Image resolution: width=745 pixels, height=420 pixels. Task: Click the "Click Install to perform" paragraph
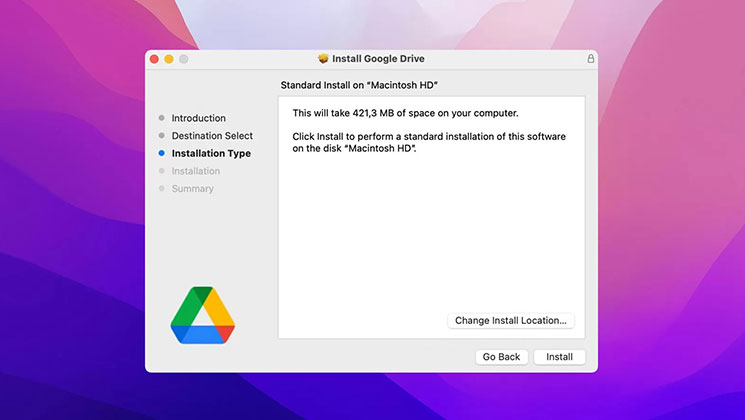[429, 142]
